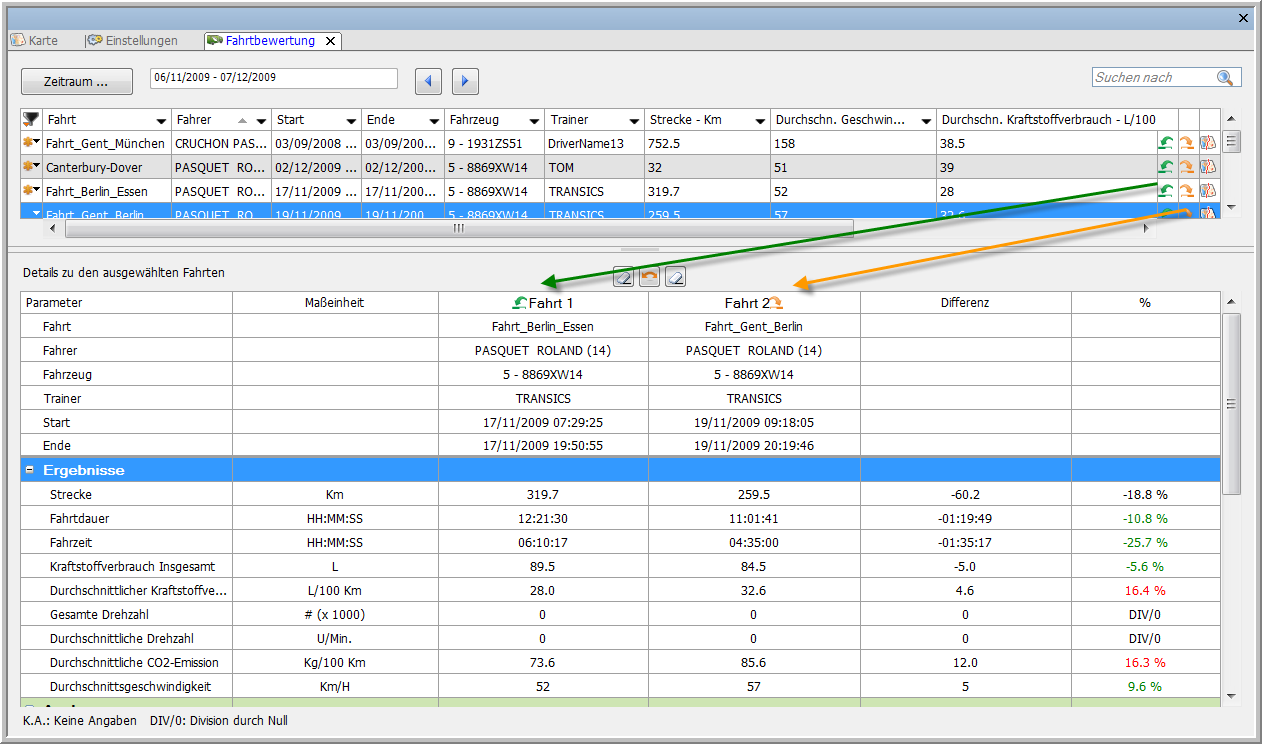This screenshot has width=1262, height=744.
Task: Click the trips table horizontal scrollbar thumb
Action: (x=459, y=228)
